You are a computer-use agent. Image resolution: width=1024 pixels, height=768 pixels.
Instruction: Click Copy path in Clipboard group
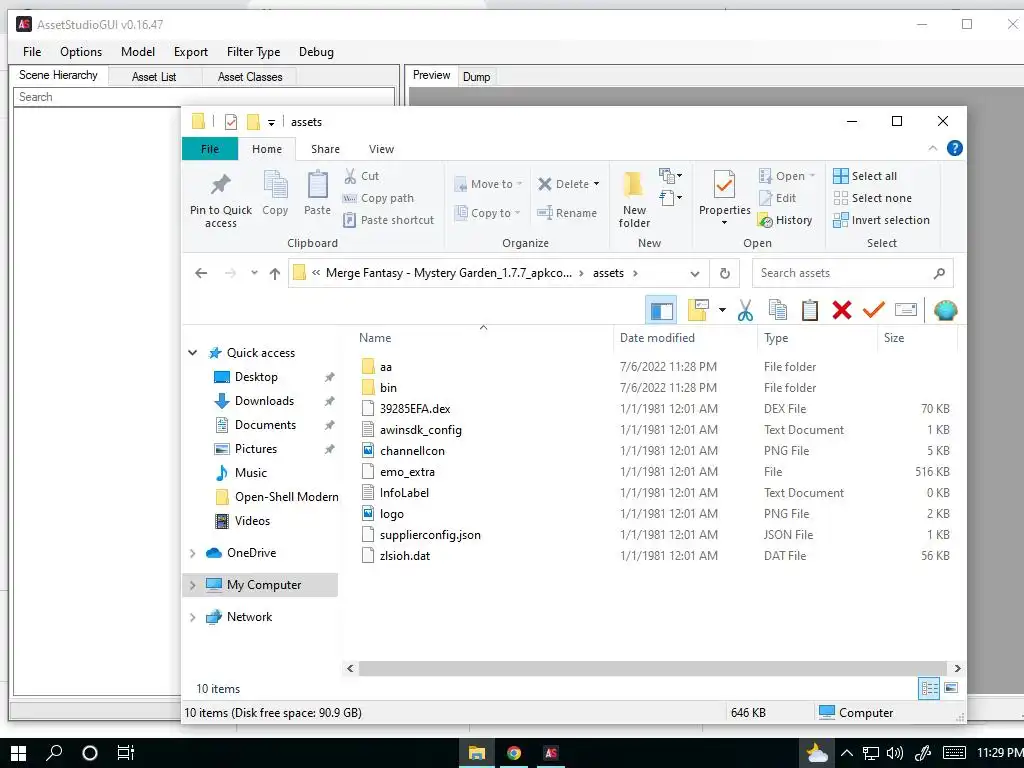378,198
